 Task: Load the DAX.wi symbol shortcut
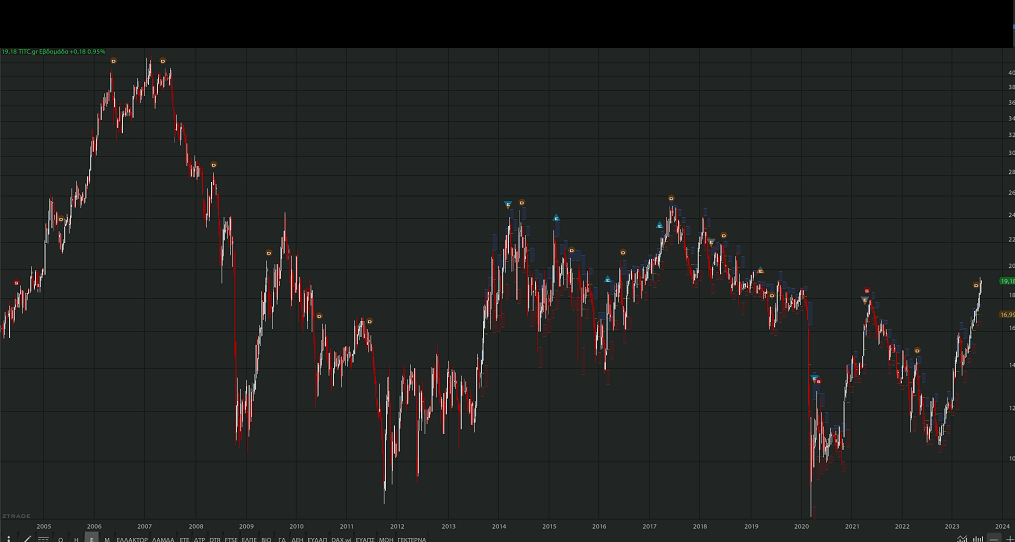(x=340, y=539)
